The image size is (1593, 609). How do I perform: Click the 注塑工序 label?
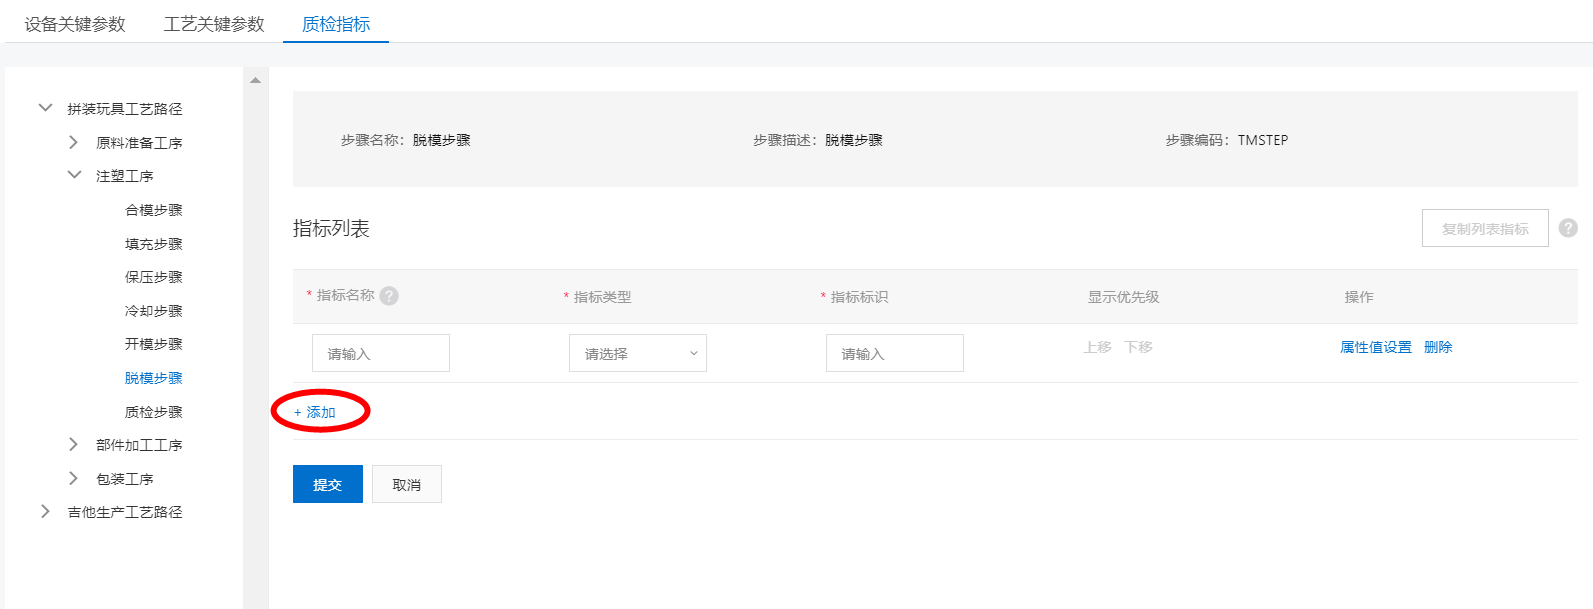coord(125,176)
